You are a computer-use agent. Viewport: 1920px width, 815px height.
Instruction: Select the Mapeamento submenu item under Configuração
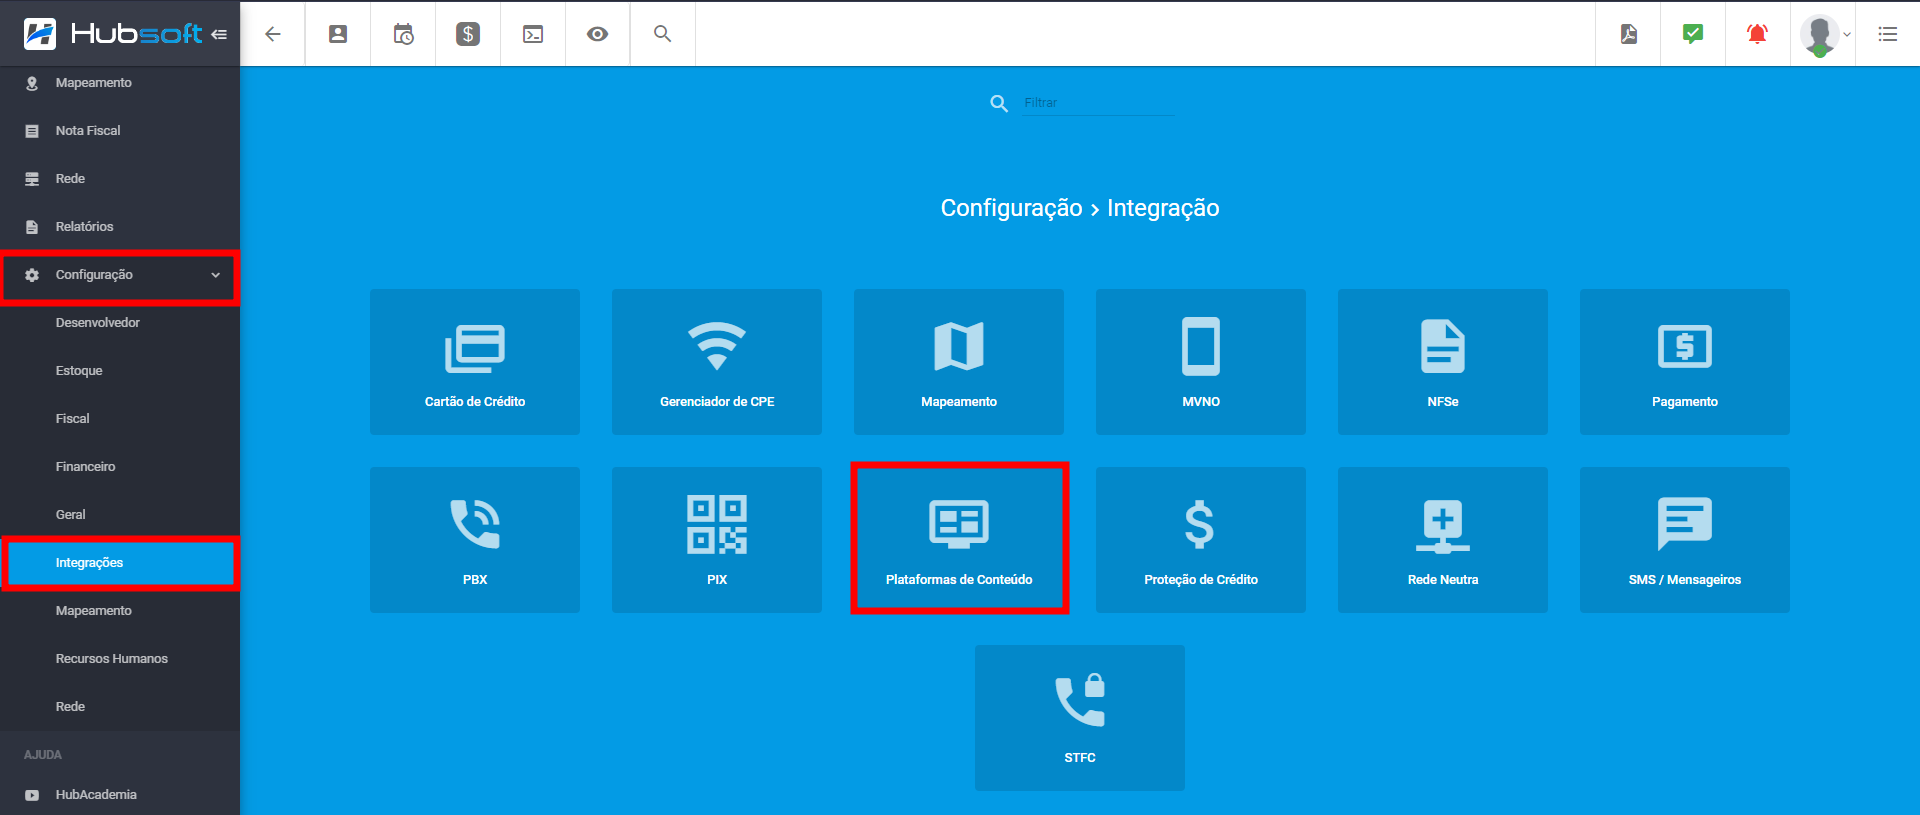point(120,611)
